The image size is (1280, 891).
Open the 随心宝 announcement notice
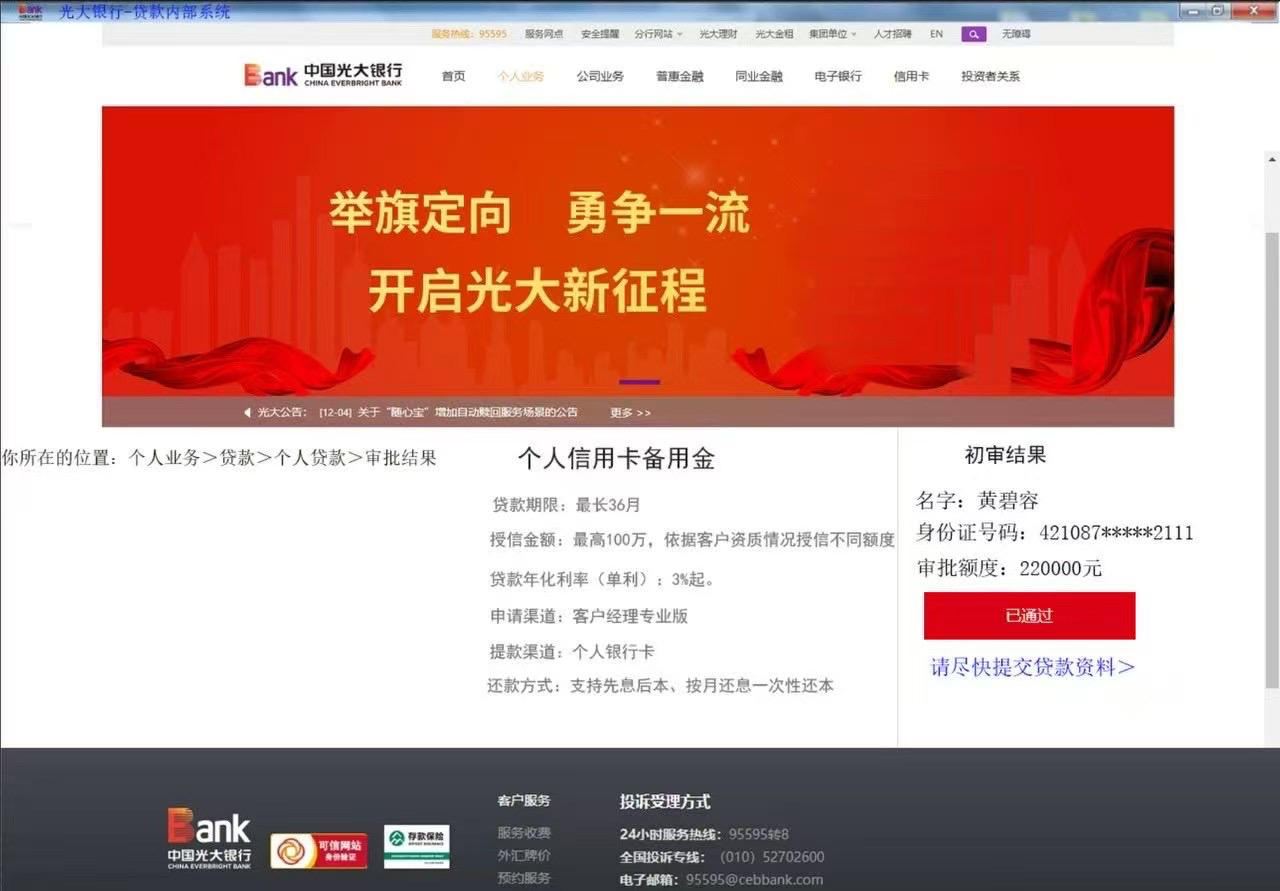point(448,412)
